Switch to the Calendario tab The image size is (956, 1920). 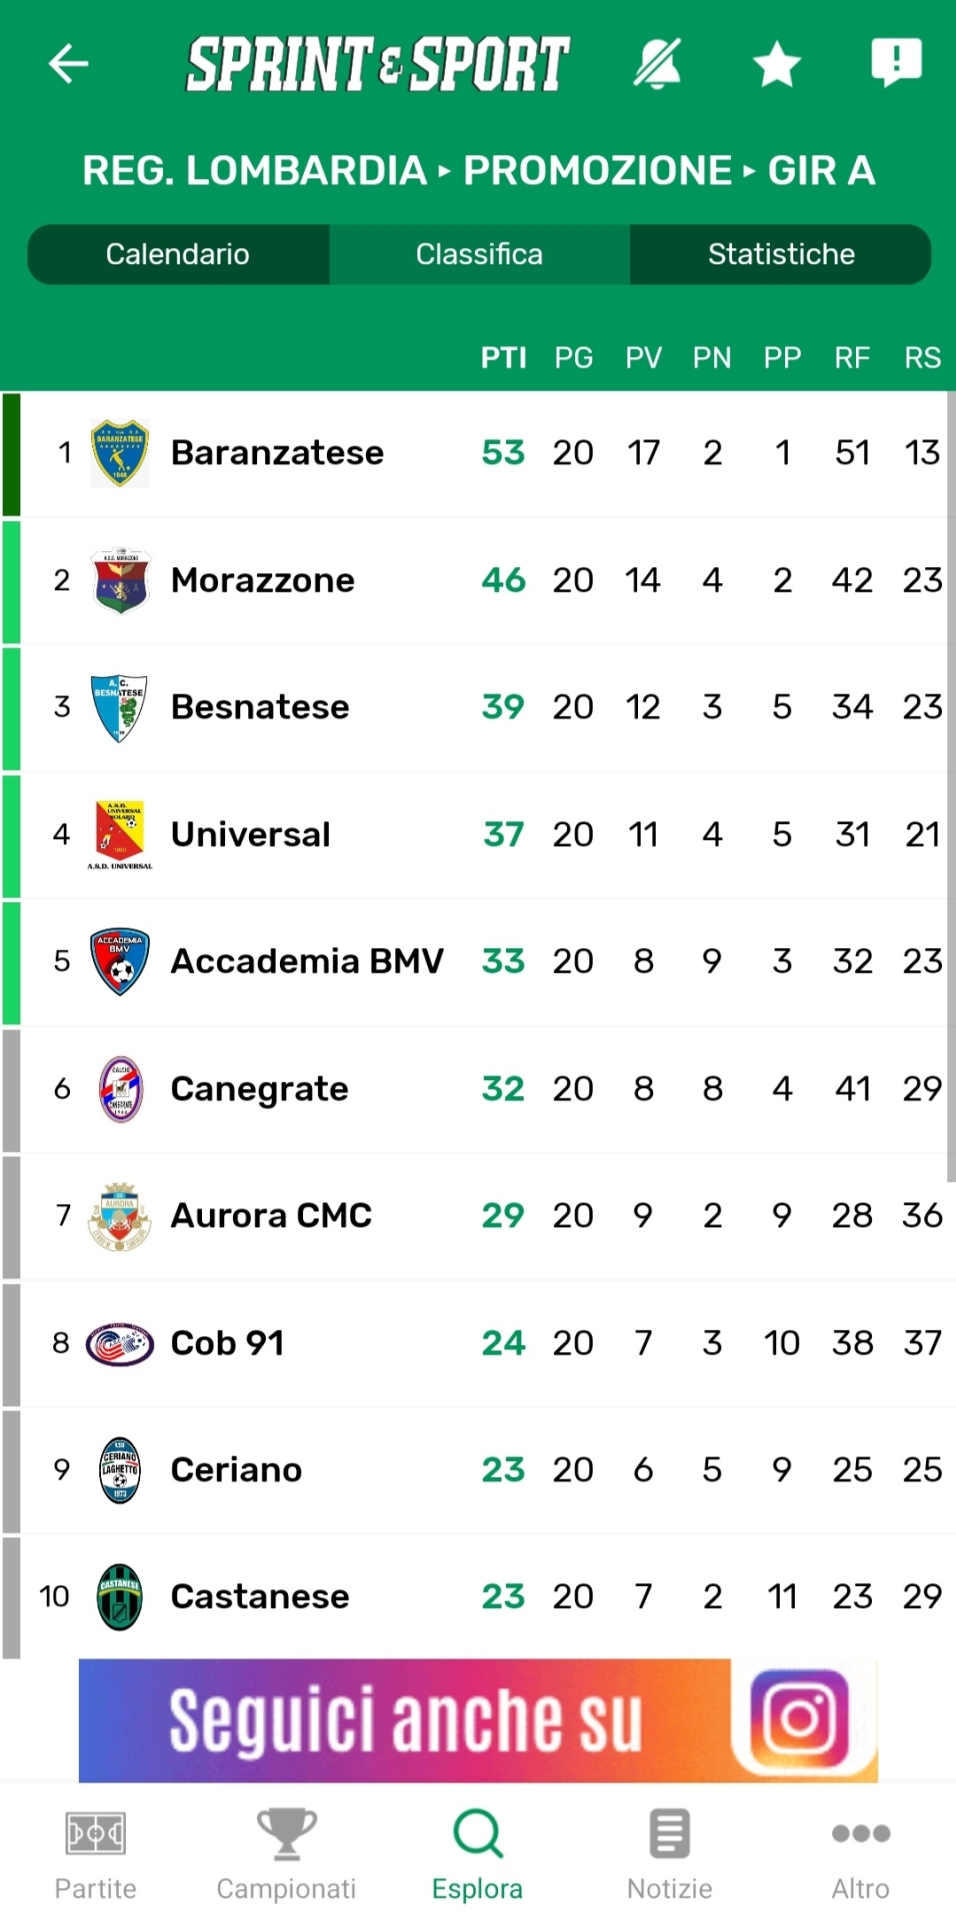(178, 254)
